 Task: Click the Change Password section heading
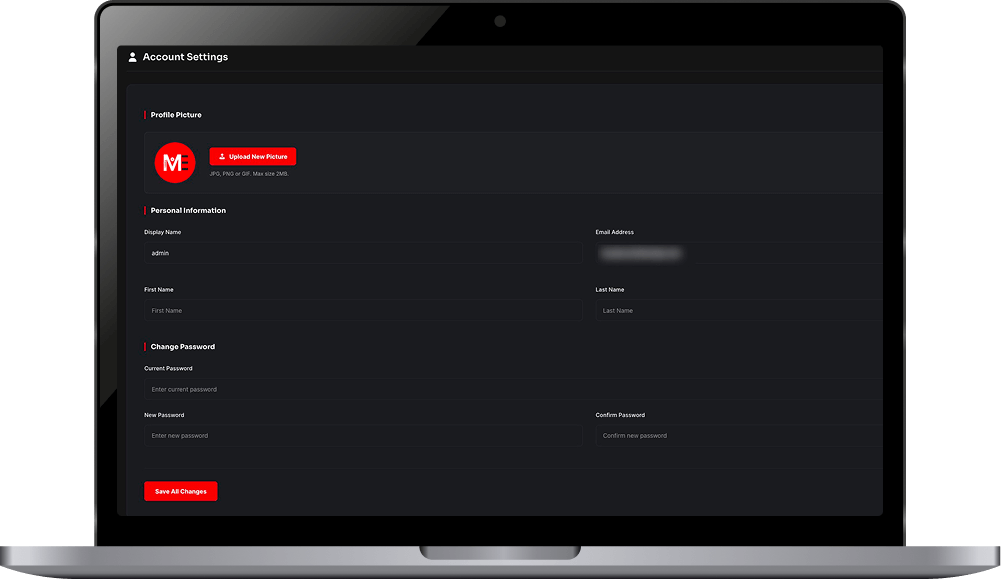tap(183, 346)
